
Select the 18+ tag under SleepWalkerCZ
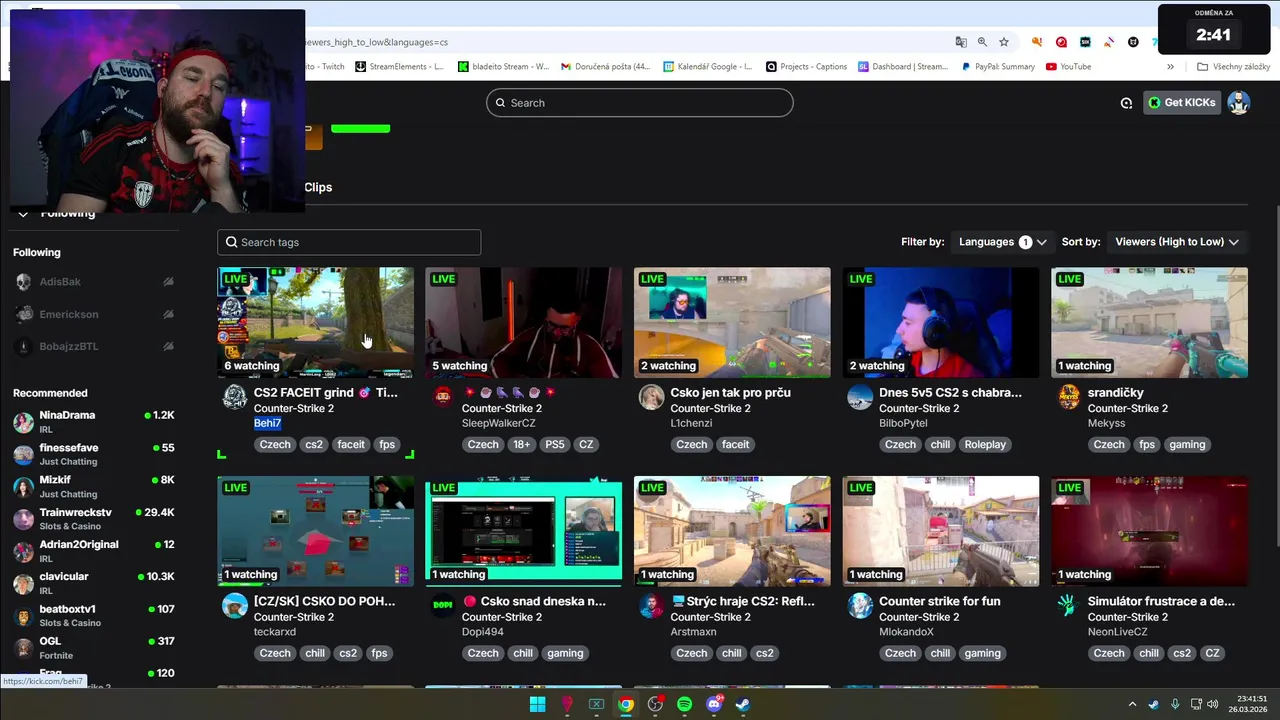521,445
